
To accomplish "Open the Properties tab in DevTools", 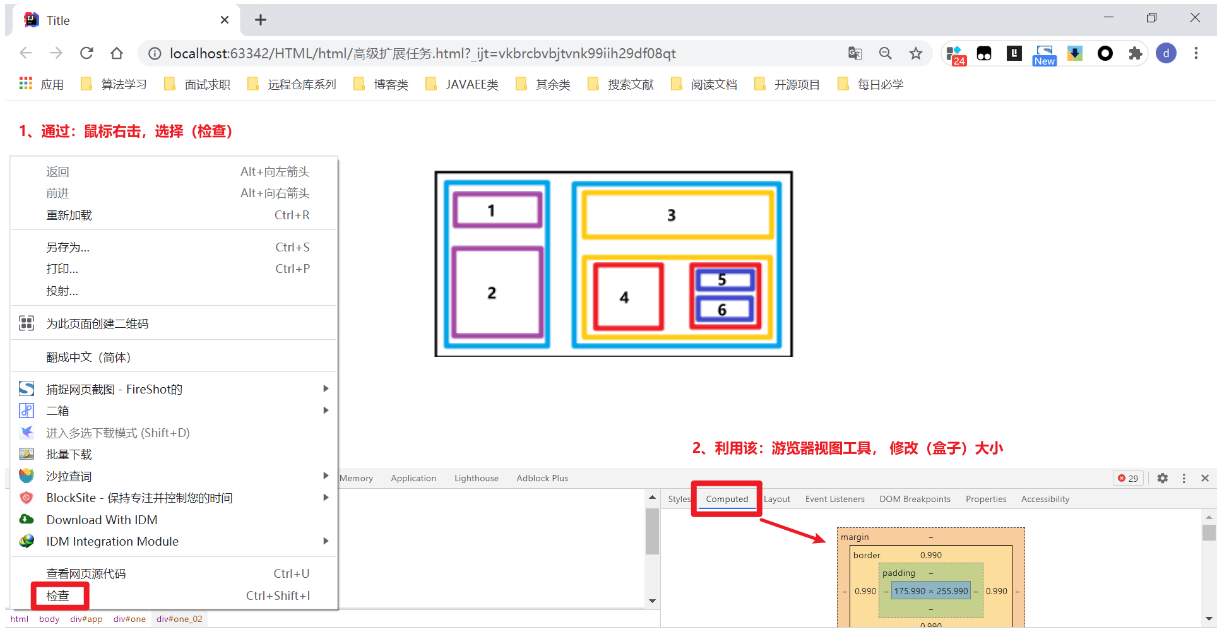I will coord(986,499).
